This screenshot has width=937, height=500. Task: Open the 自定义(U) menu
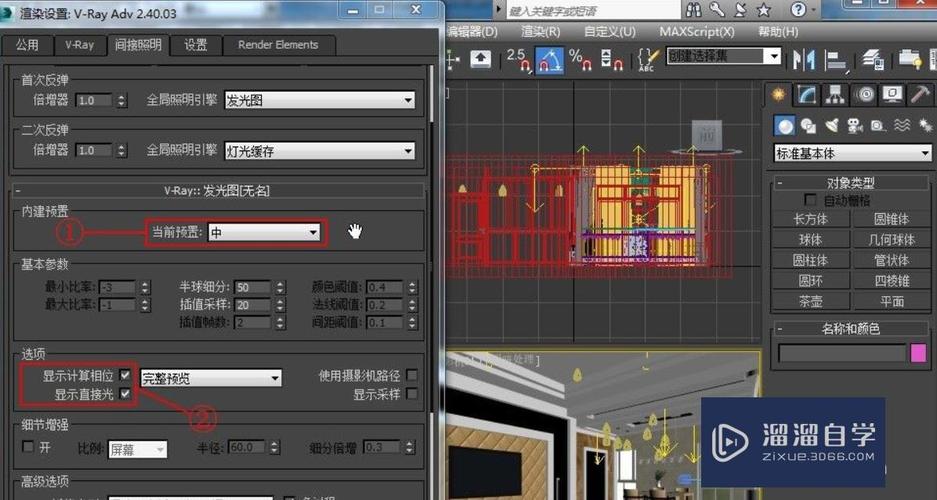pos(610,31)
